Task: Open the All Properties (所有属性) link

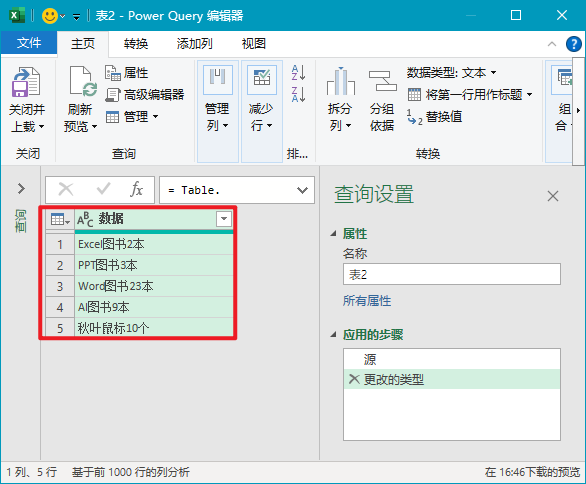Action: coord(367,301)
